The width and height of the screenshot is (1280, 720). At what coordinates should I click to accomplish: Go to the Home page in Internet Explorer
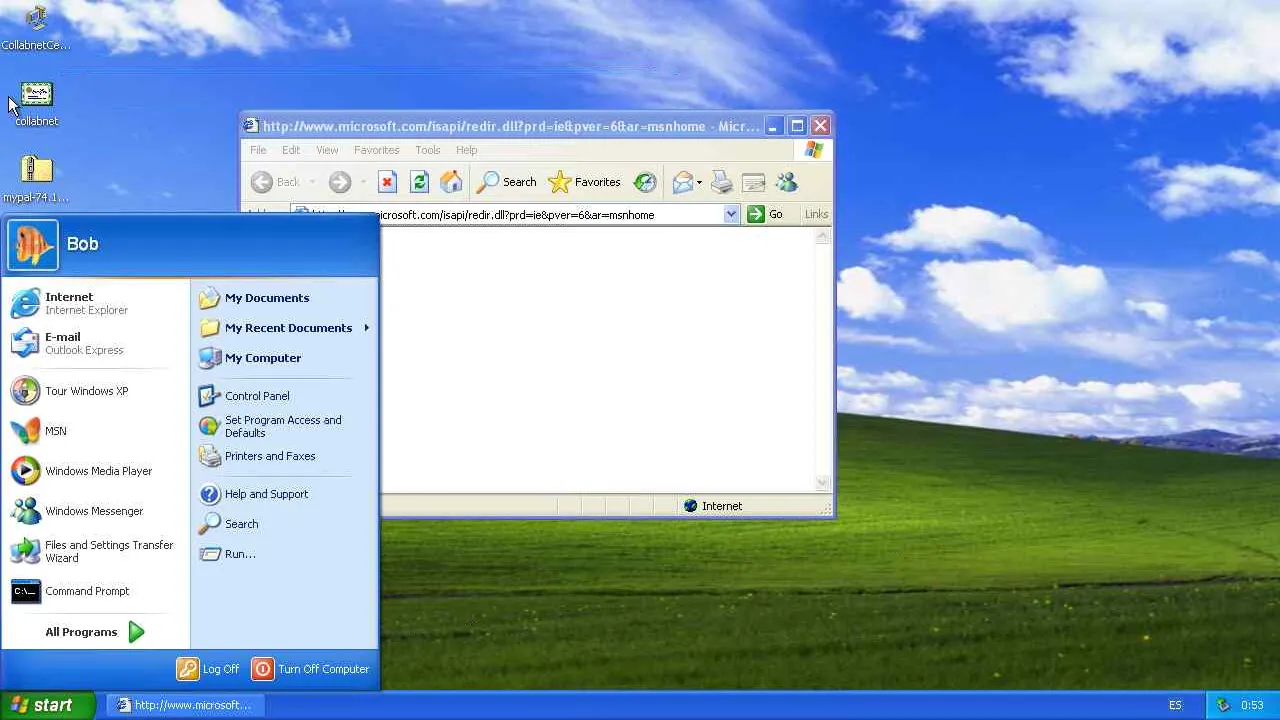[451, 182]
